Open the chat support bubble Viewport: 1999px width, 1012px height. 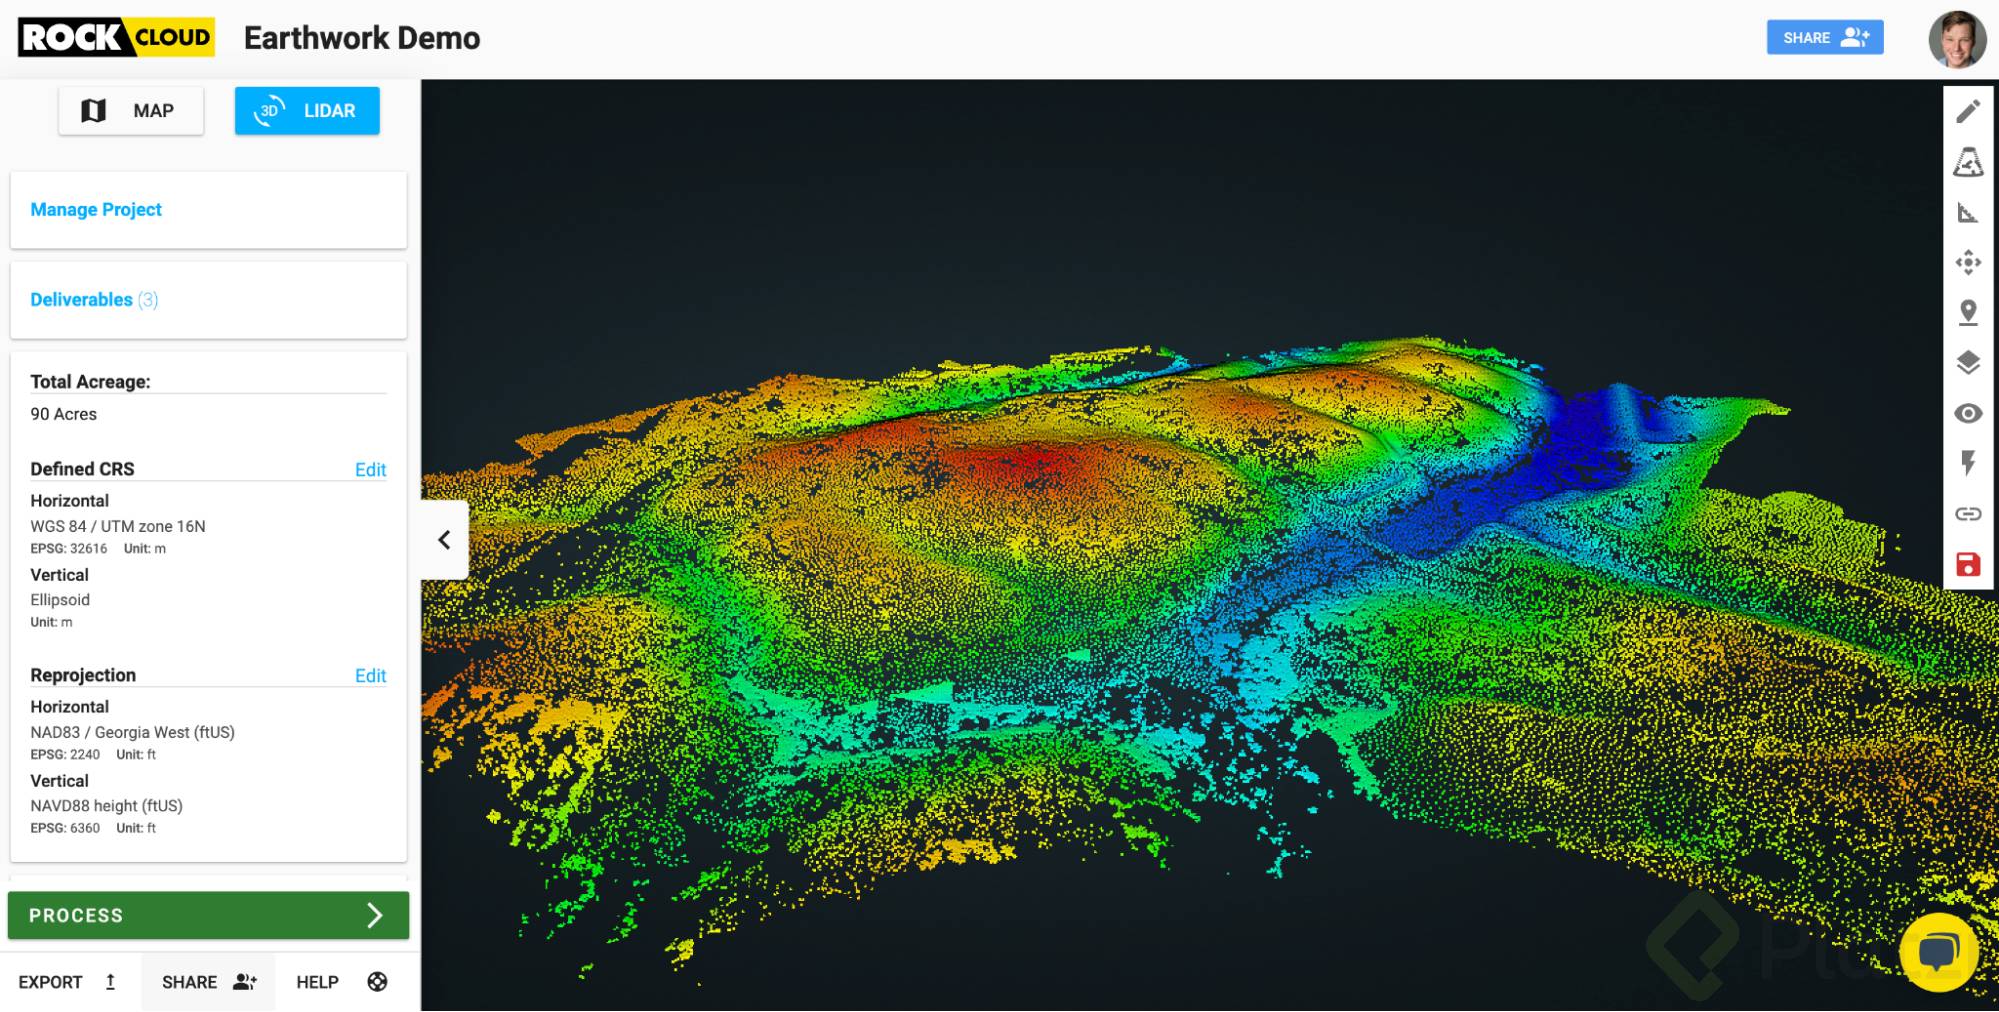click(x=1938, y=951)
